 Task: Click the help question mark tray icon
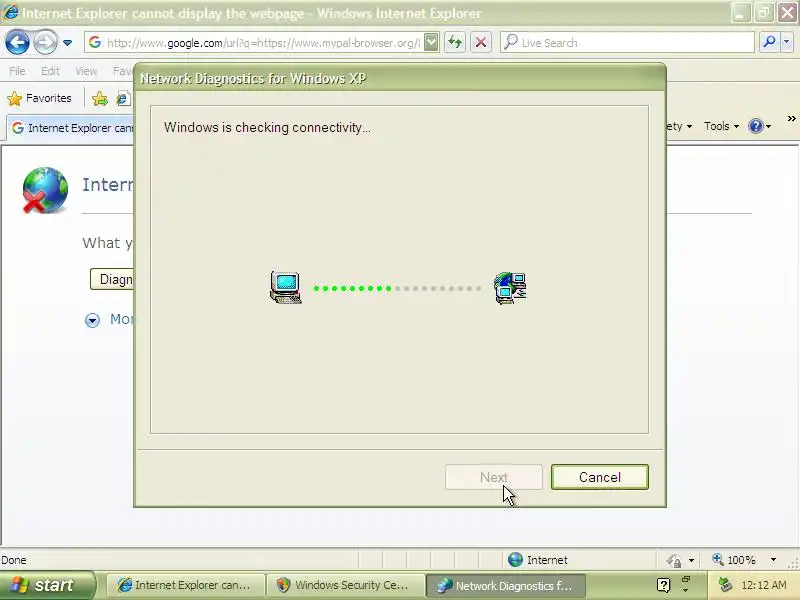(663, 585)
